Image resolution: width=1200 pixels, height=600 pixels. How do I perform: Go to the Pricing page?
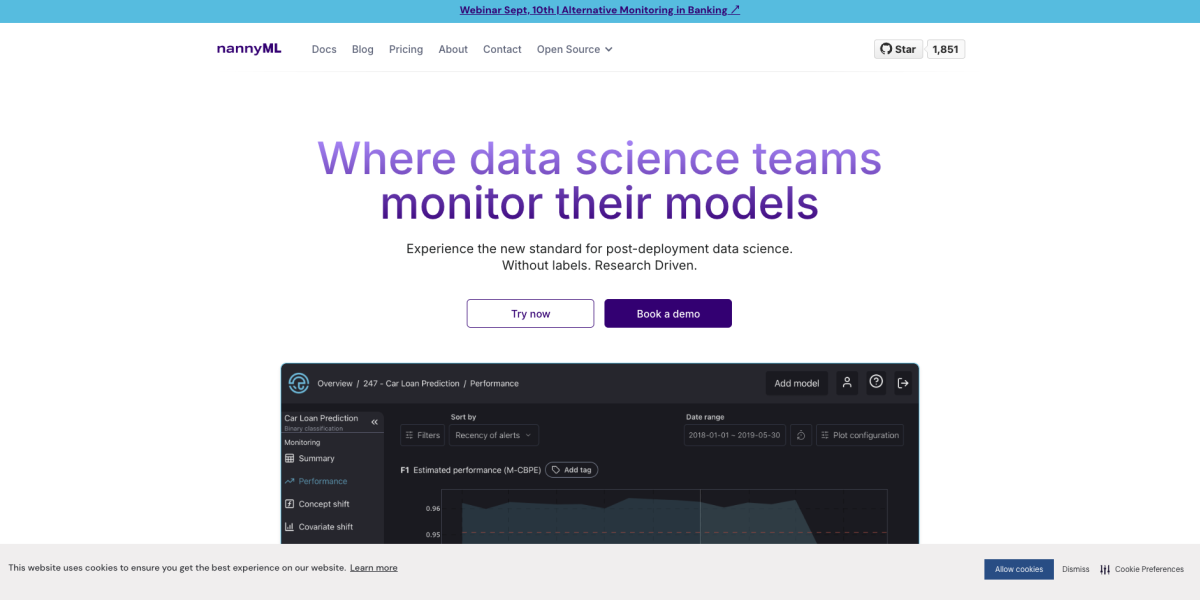pos(406,49)
